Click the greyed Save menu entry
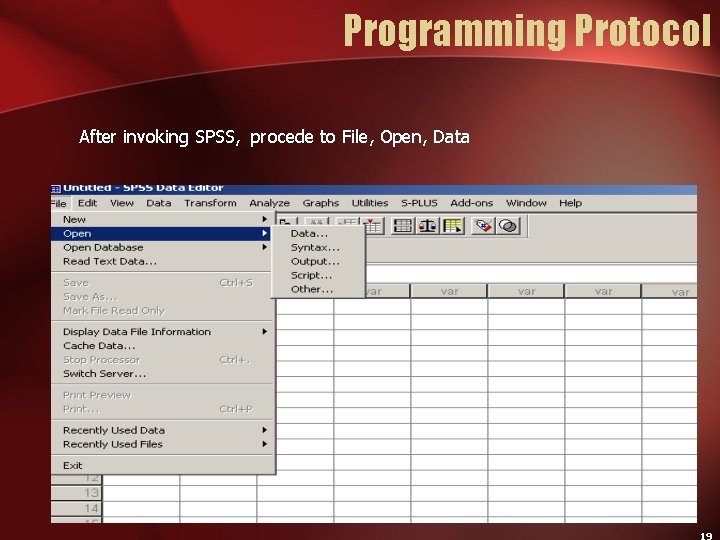The image size is (720, 540). coord(163,283)
